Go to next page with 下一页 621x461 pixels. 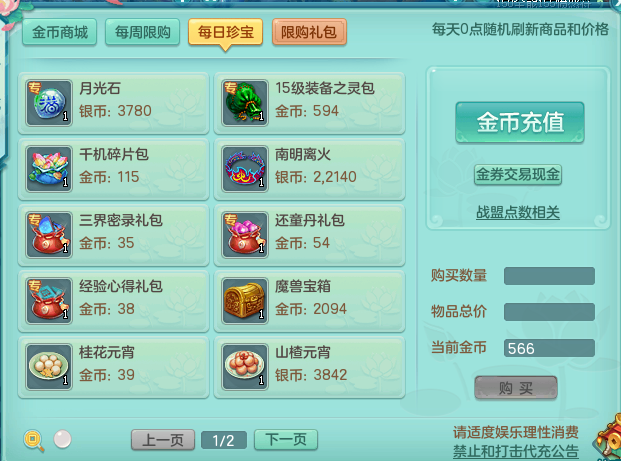(286, 440)
